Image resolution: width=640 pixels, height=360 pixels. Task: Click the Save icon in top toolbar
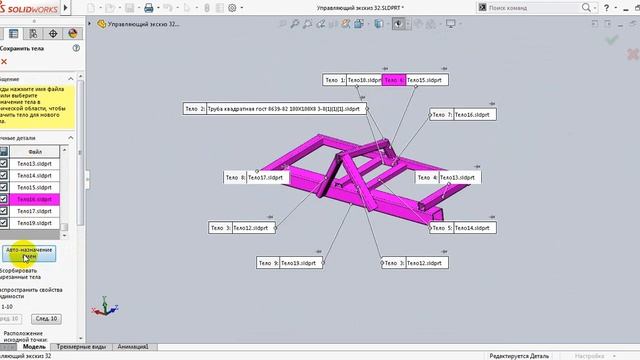tap(129, 7)
